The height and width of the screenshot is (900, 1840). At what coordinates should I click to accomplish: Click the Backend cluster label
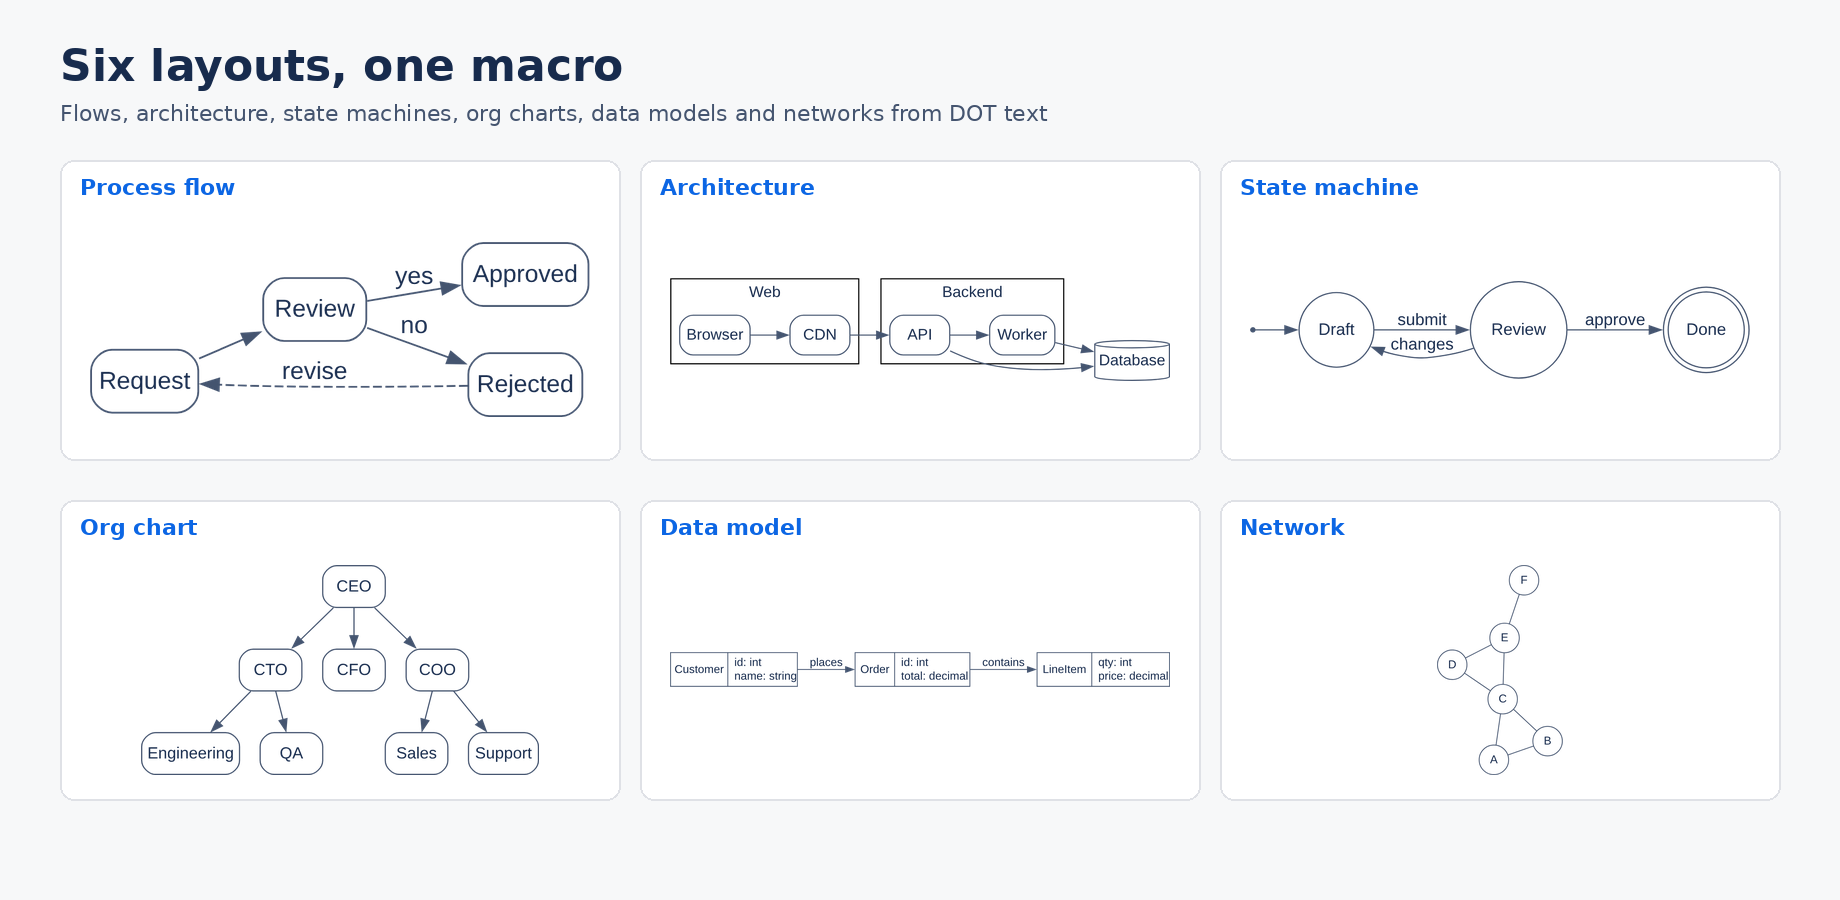pyautogui.click(x=972, y=292)
